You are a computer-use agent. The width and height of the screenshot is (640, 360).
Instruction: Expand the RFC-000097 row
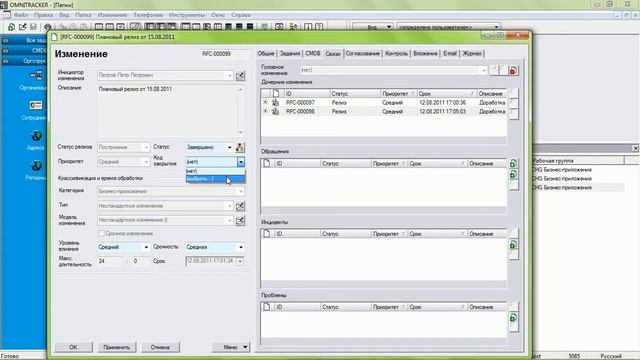[266, 102]
